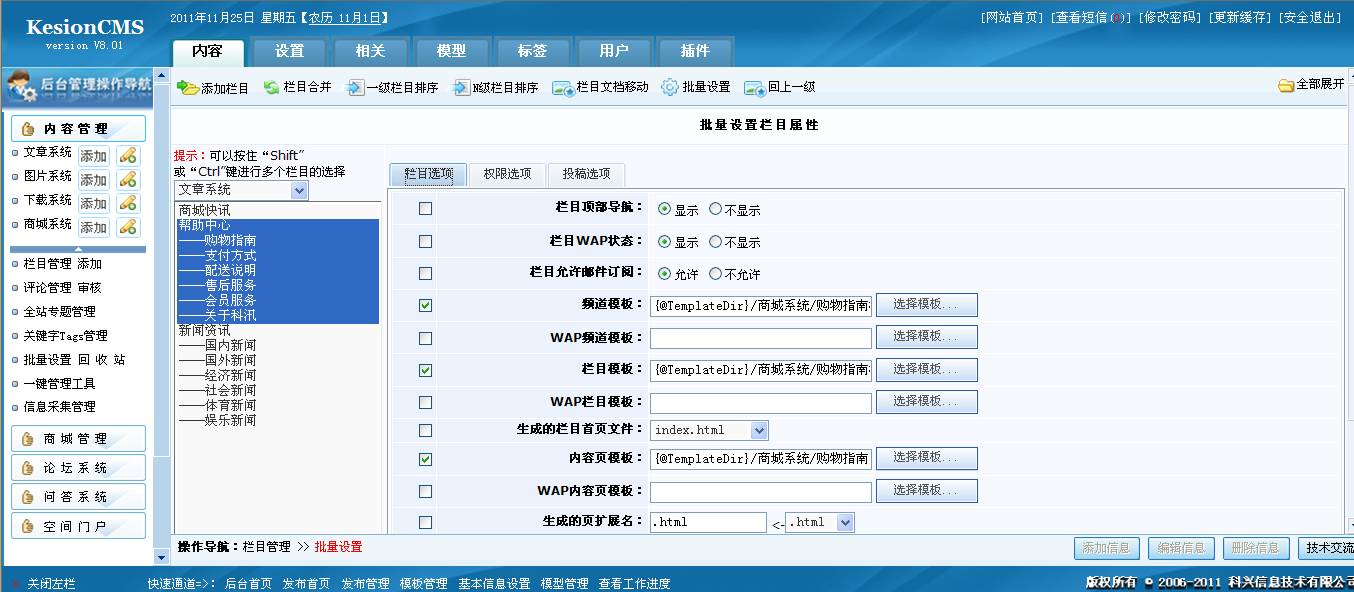Open 一级栏目排序 sorting tool
The height and width of the screenshot is (592, 1354).
[355, 88]
